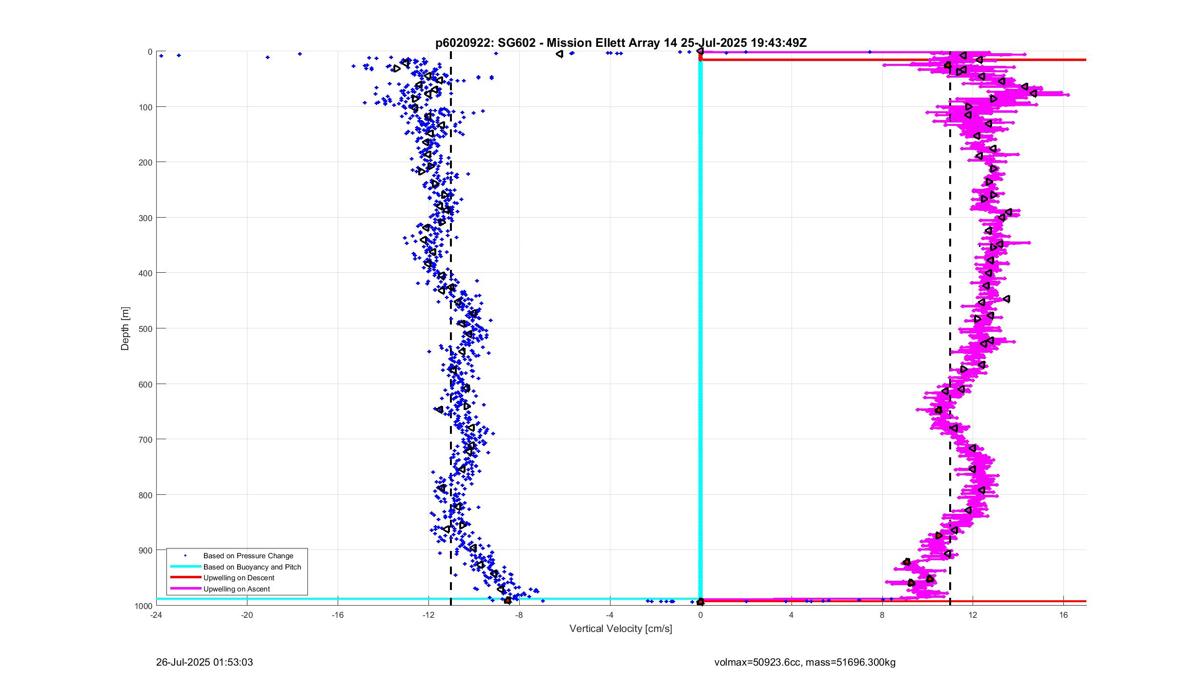The image size is (1200, 681).
Task: Click the 700 tick on the Depth axis
Action: click(x=145, y=440)
